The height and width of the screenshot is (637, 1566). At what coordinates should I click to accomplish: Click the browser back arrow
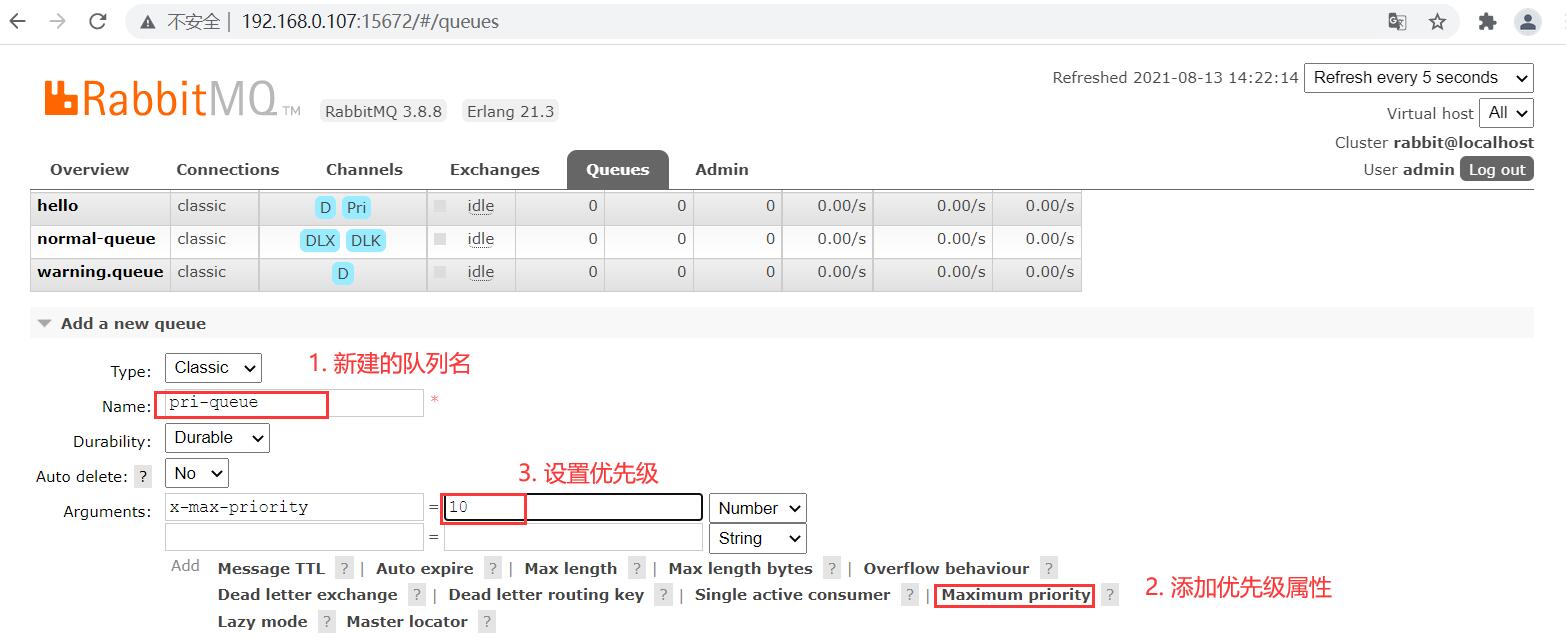point(18,21)
